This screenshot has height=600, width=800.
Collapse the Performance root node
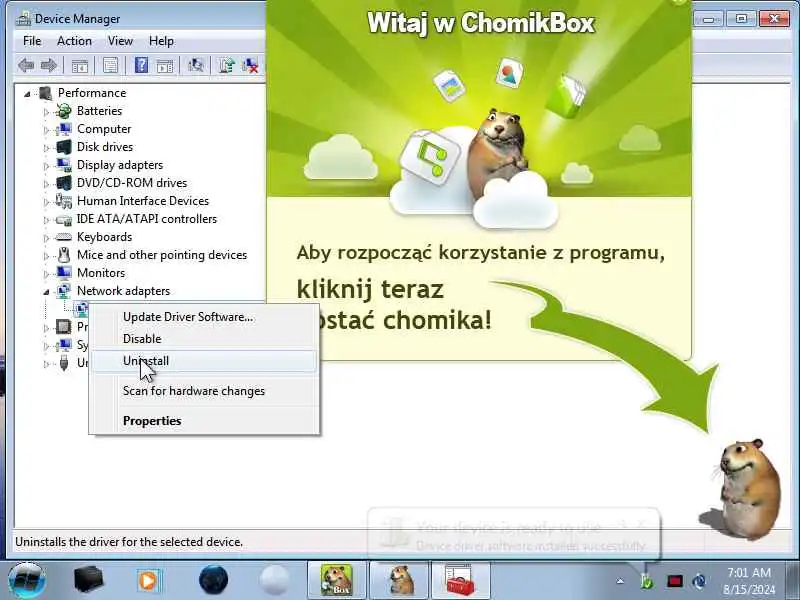(x=28, y=93)
